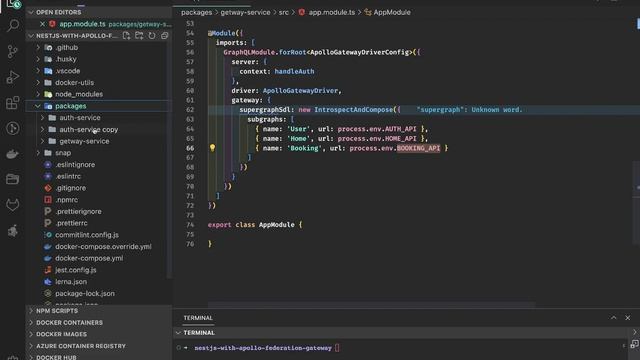Click the New File icon in explorer header
The image size is (640, 360).
tap(127, 36)
